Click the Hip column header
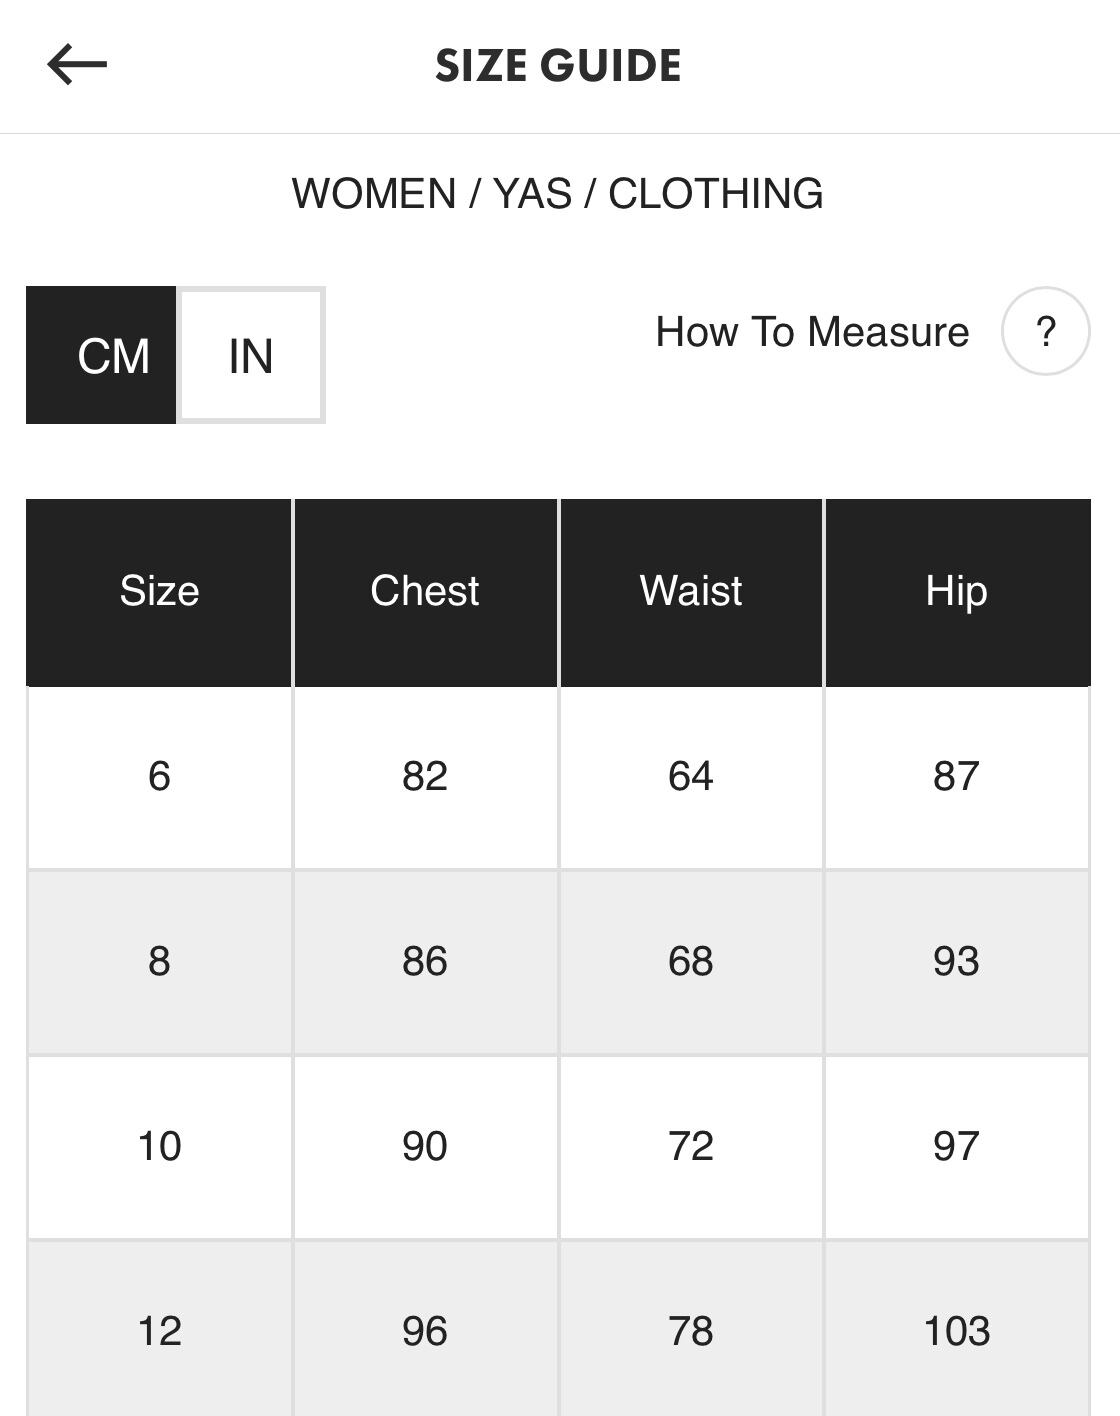1120x1416 pixels. point(957,591)
